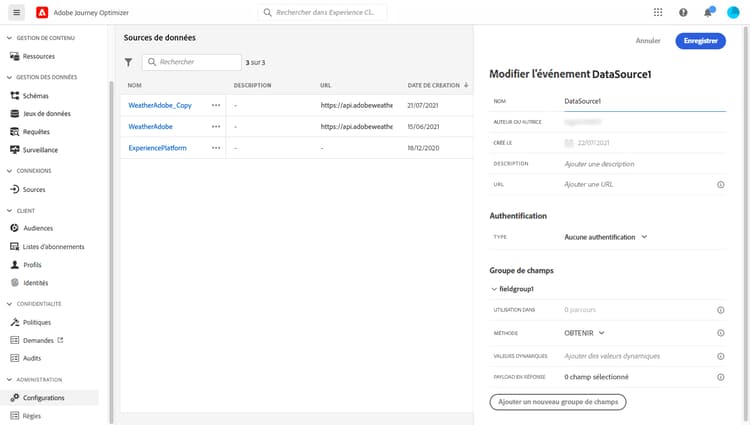Open the app switcher grid
Screen dimensions: 750x425
pos(658,12)
